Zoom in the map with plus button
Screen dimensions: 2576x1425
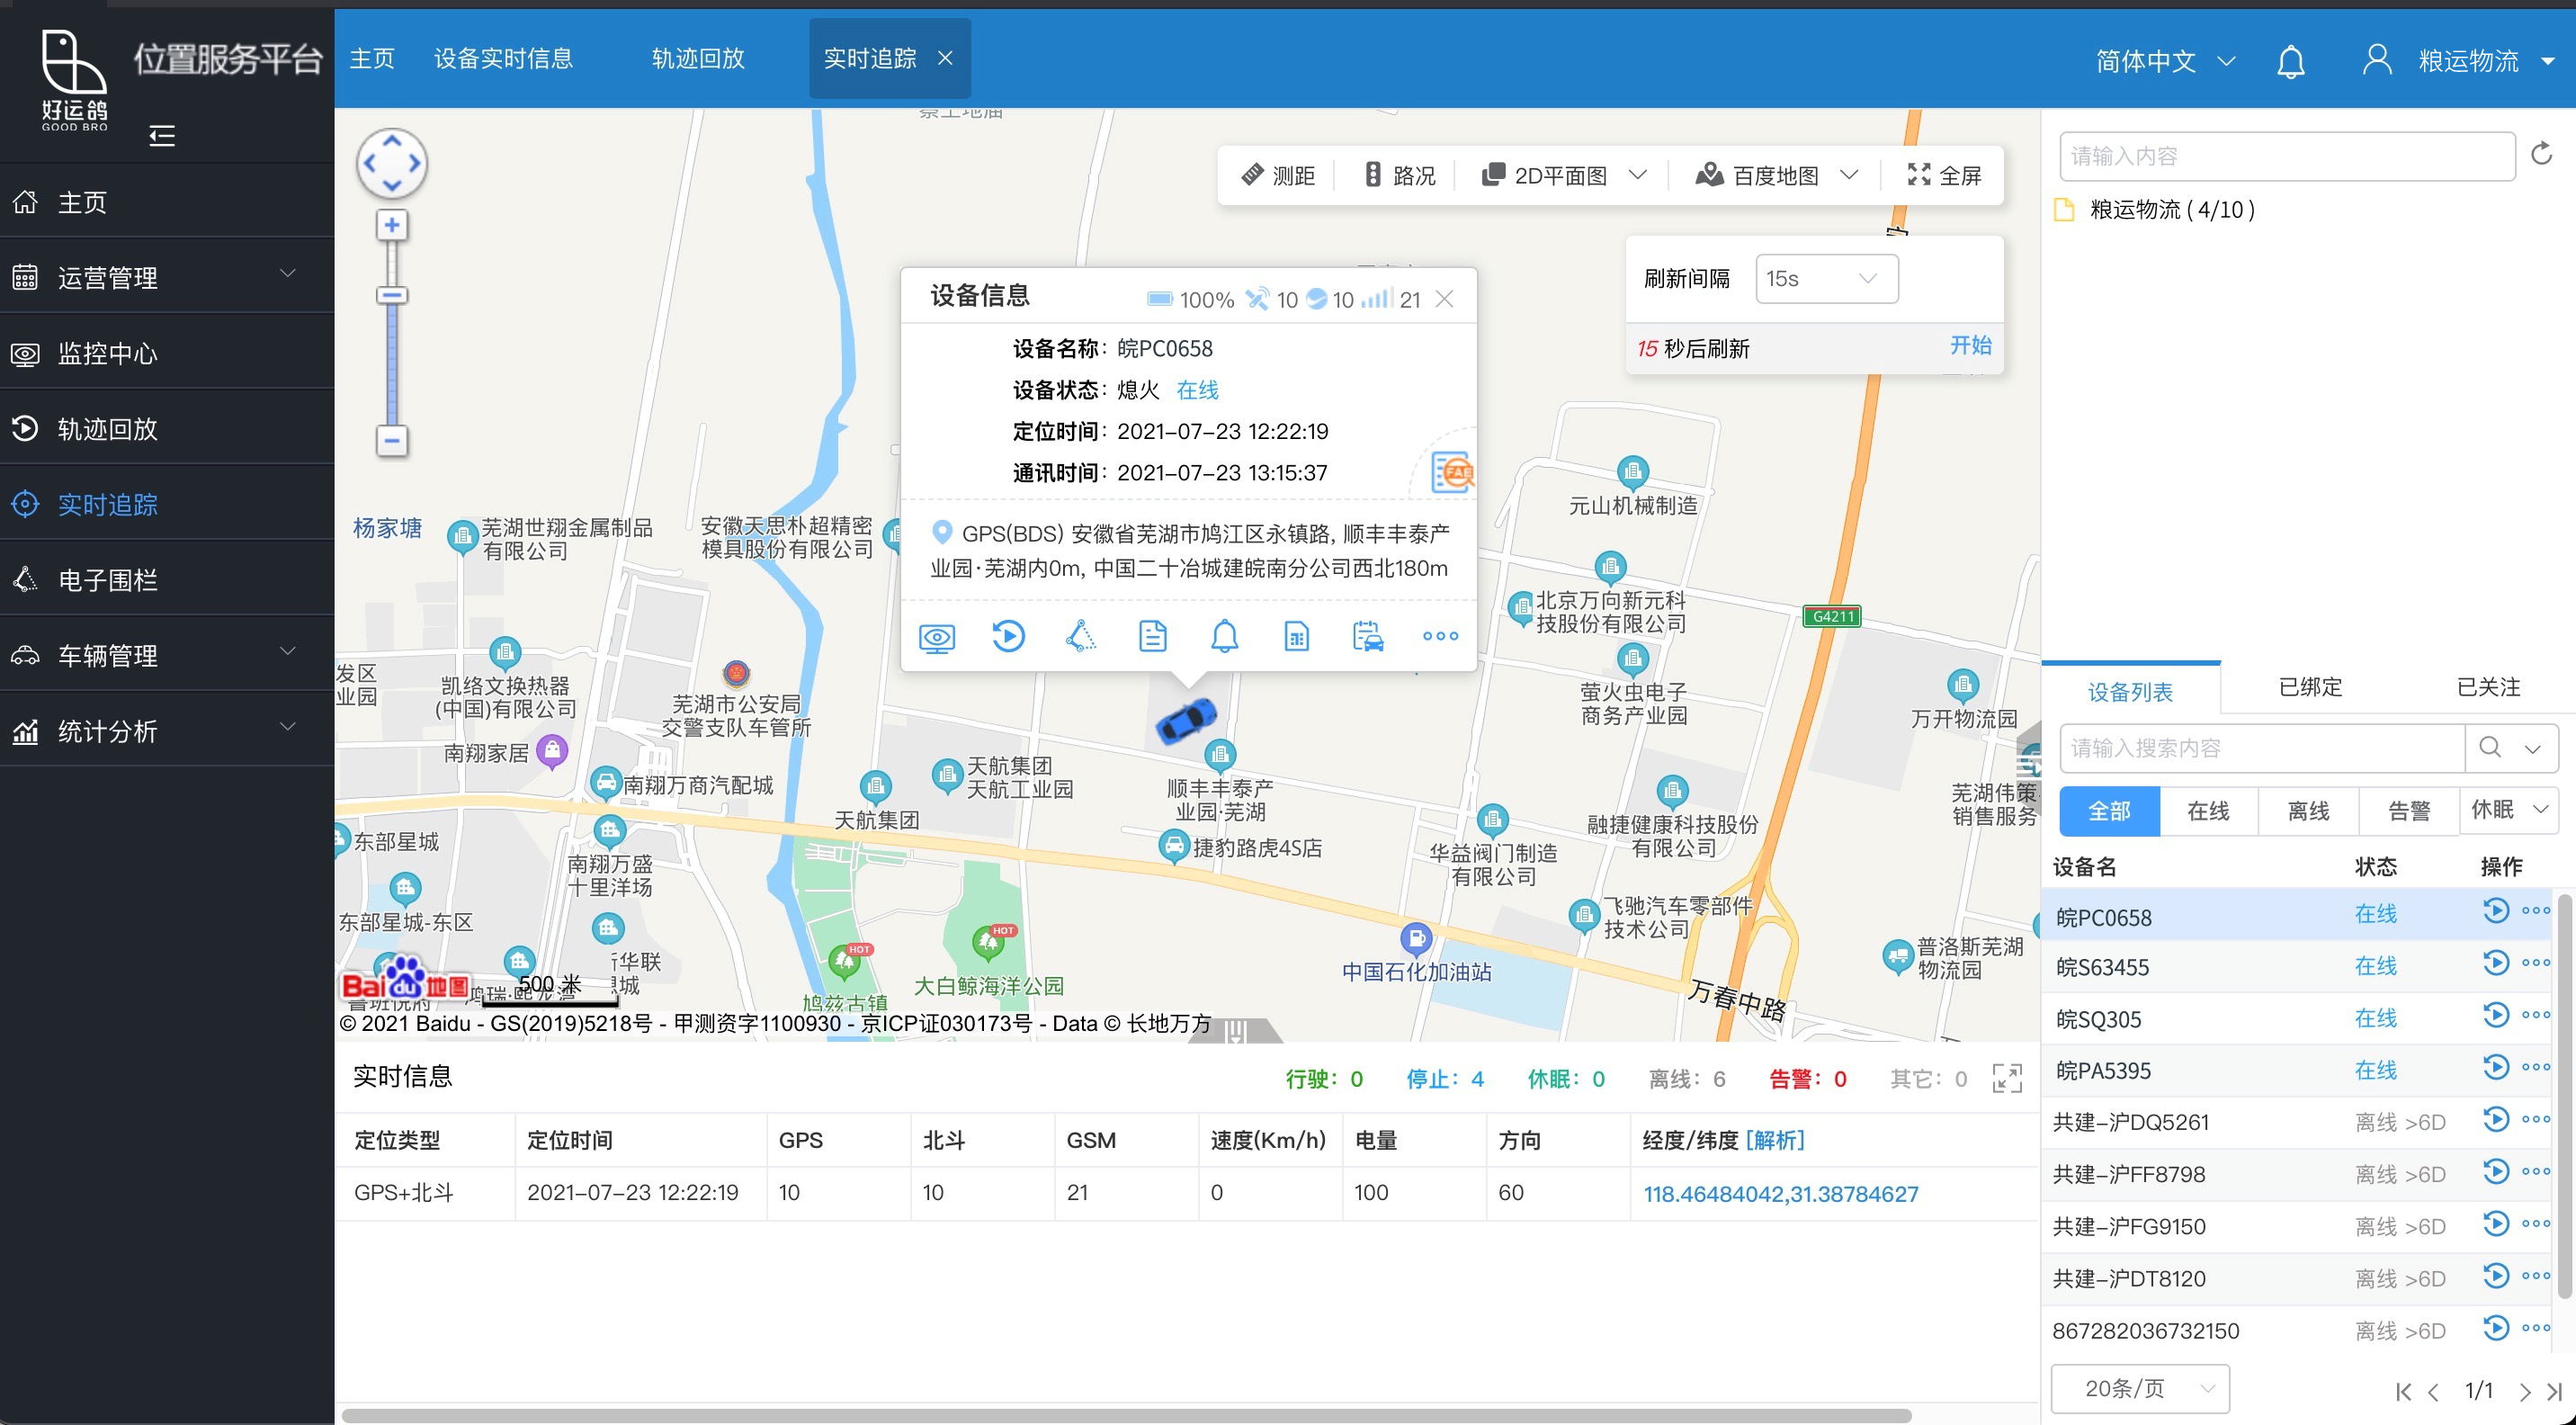pos(392,225)
